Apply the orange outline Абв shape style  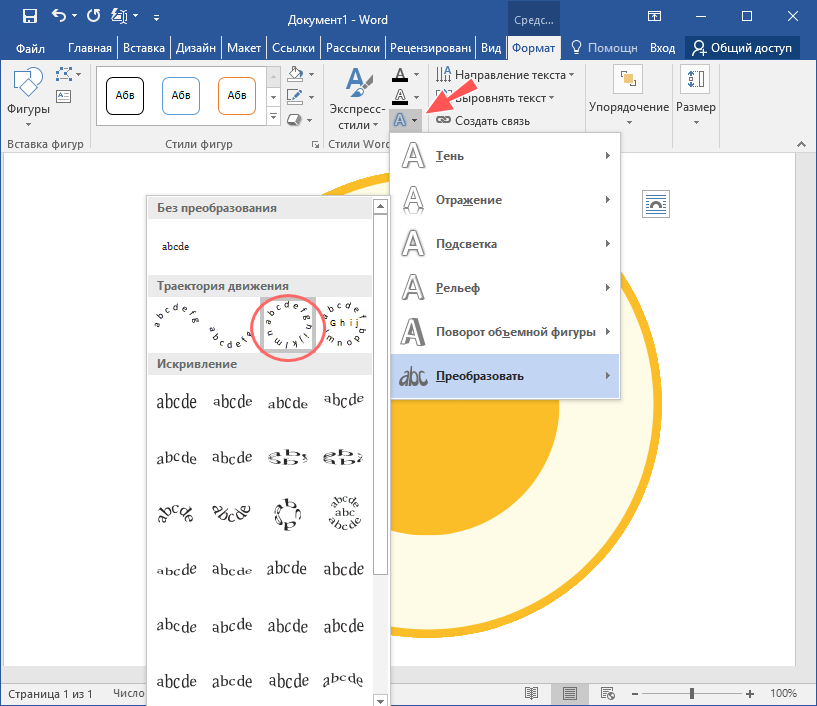pos(237,95)
